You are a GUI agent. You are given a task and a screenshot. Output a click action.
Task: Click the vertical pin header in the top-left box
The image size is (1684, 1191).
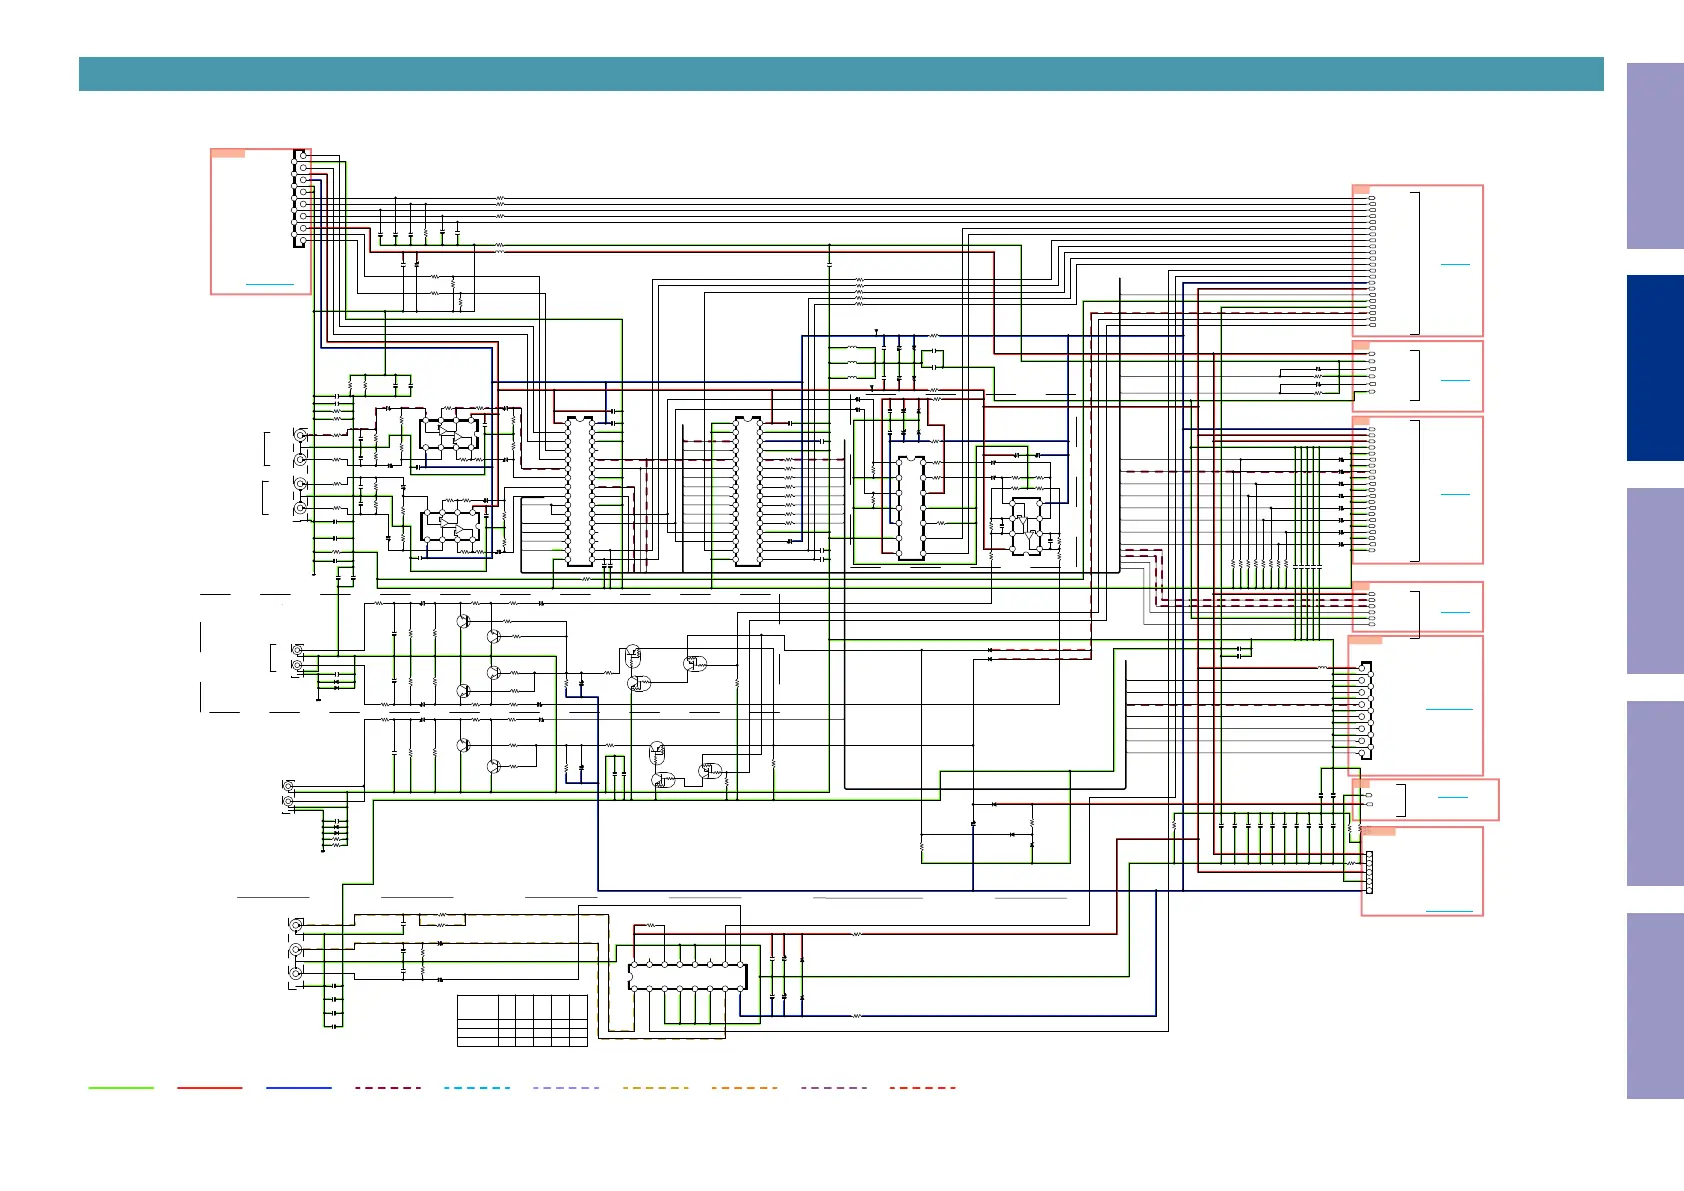[x=300, y=199]
